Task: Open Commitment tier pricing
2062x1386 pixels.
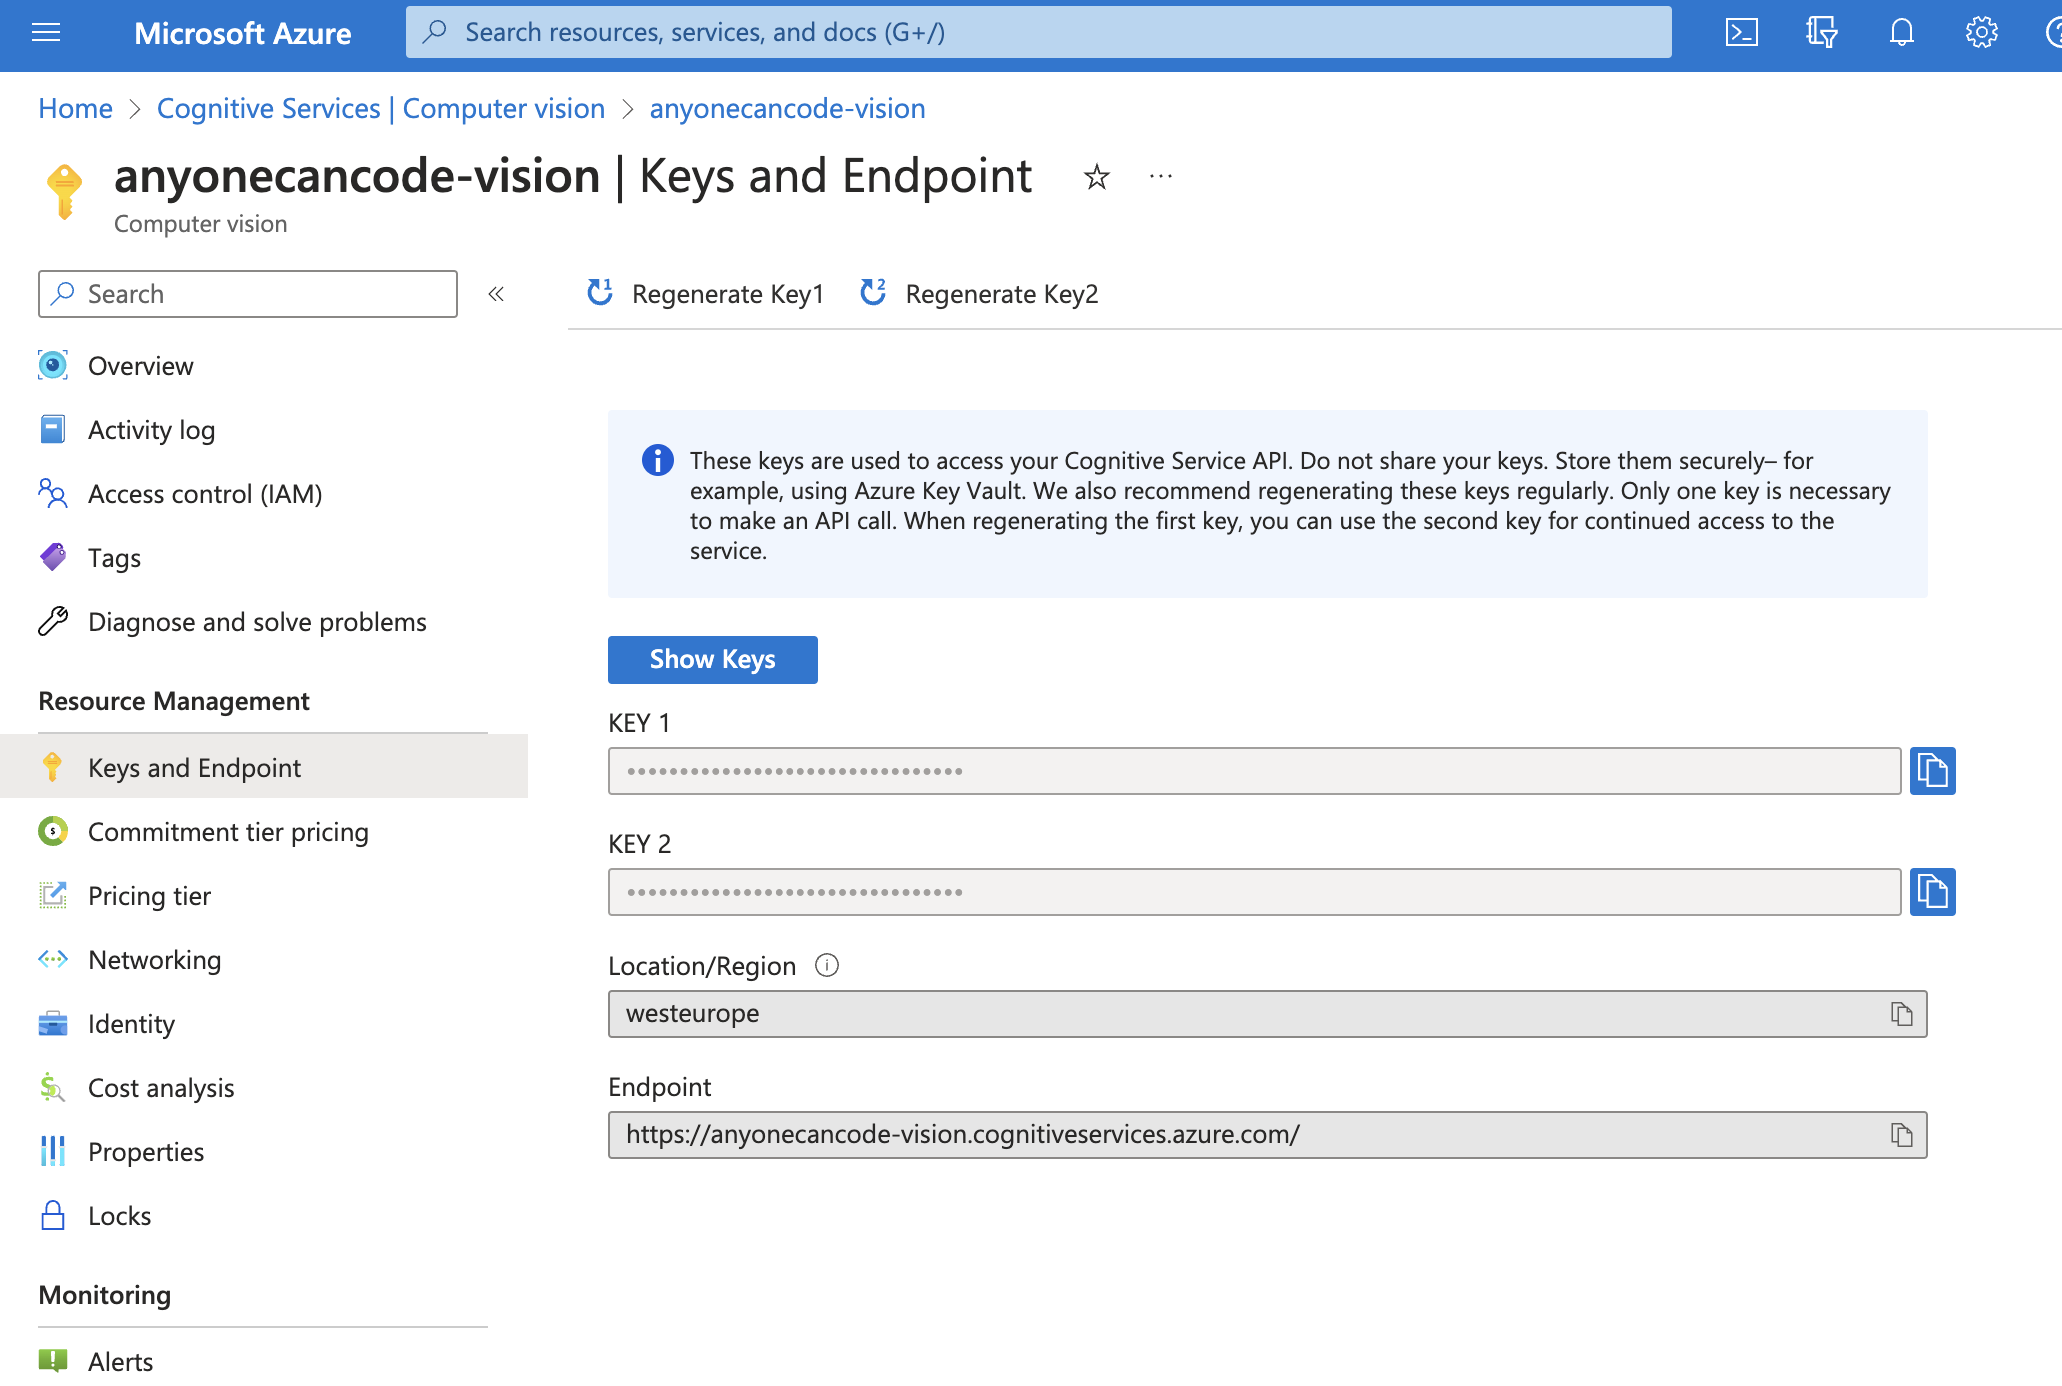Action: tap(228, 831)
